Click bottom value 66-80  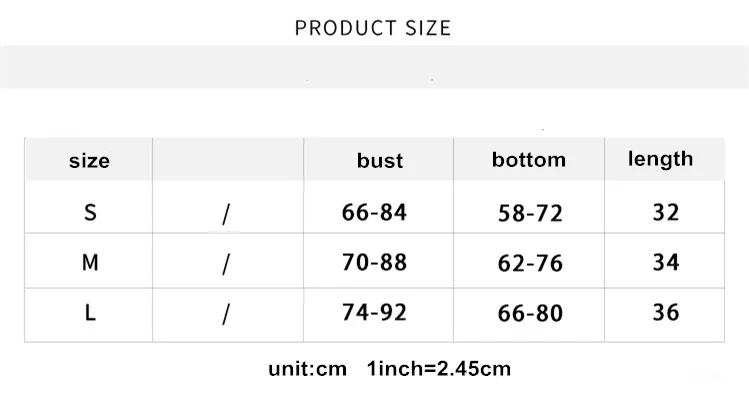(530, 314)
